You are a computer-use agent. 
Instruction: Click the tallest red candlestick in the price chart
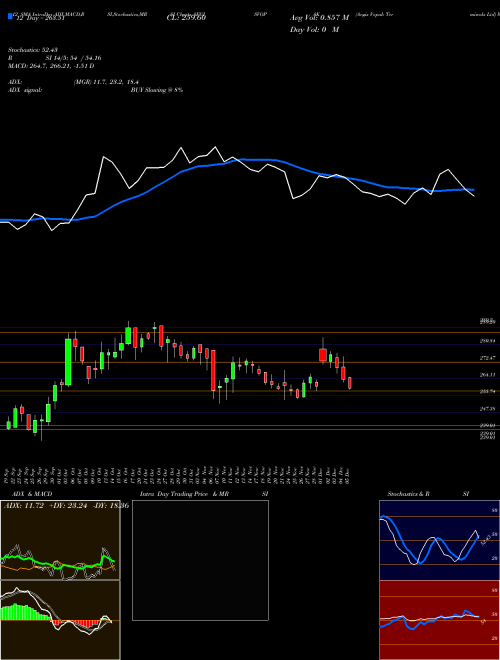point(213,370)
